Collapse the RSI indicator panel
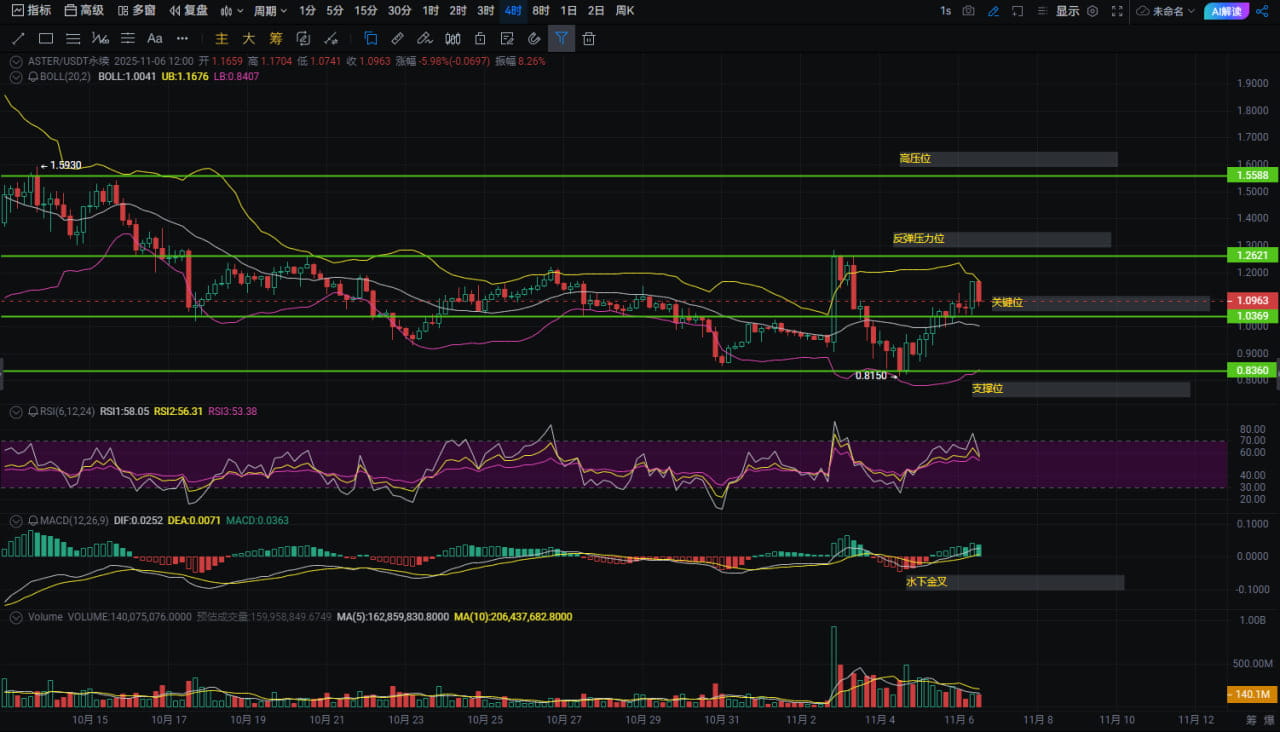 16,411
